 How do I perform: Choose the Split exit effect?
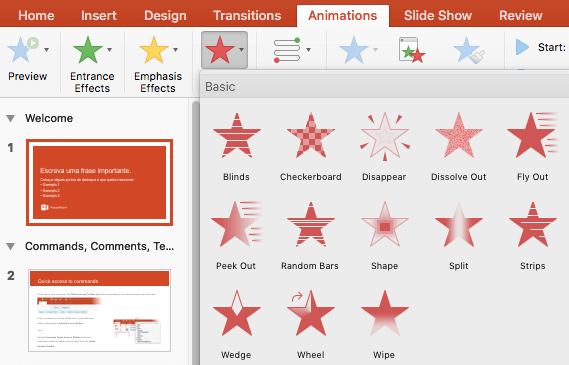(459, 235)
